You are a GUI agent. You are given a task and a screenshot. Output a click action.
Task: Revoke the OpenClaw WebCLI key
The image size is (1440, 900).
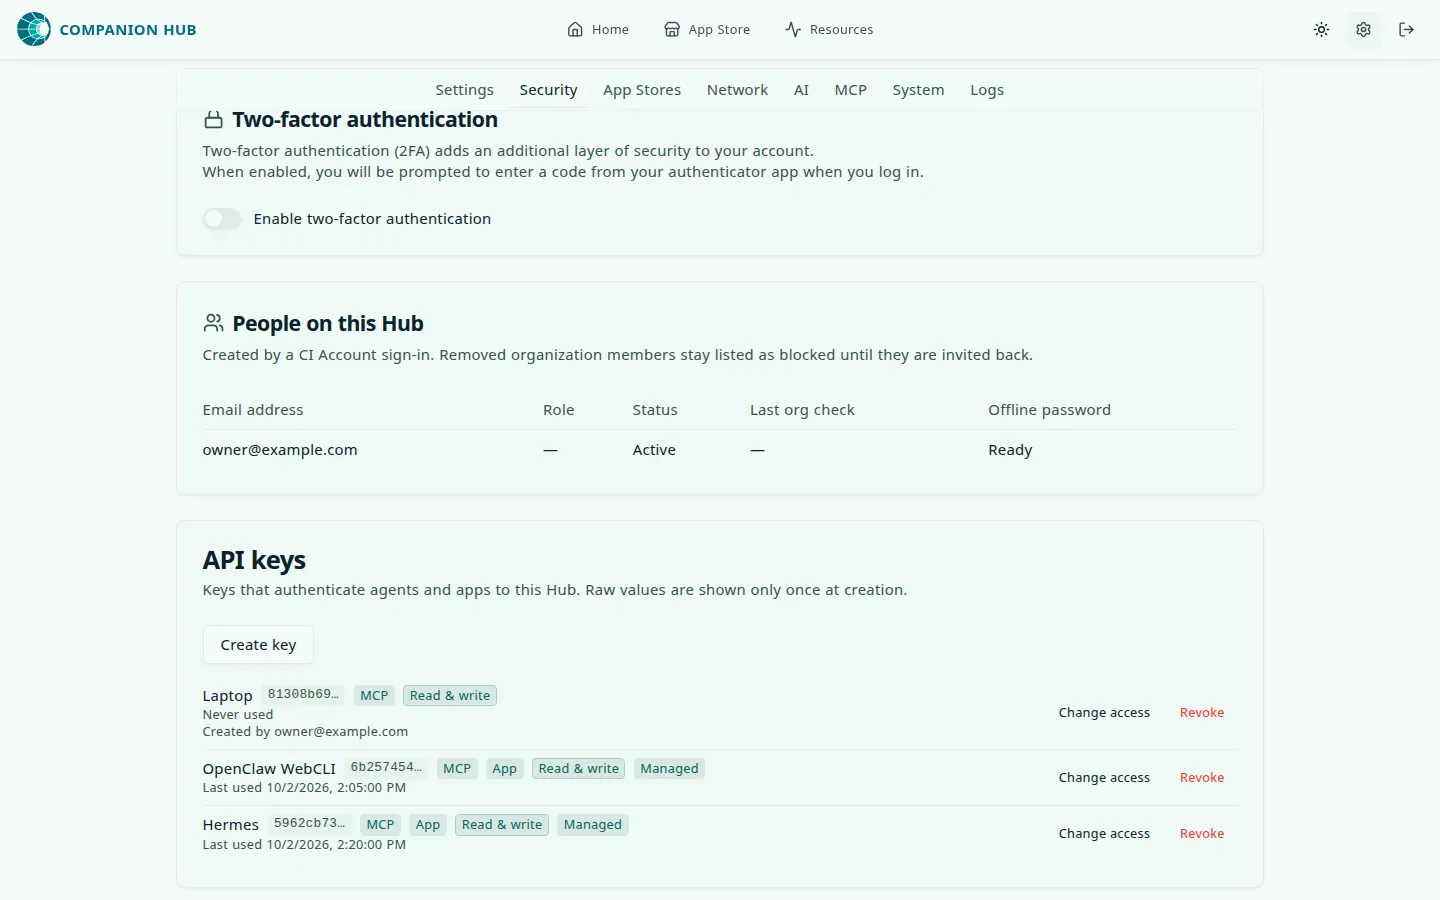pos(1202,778)
